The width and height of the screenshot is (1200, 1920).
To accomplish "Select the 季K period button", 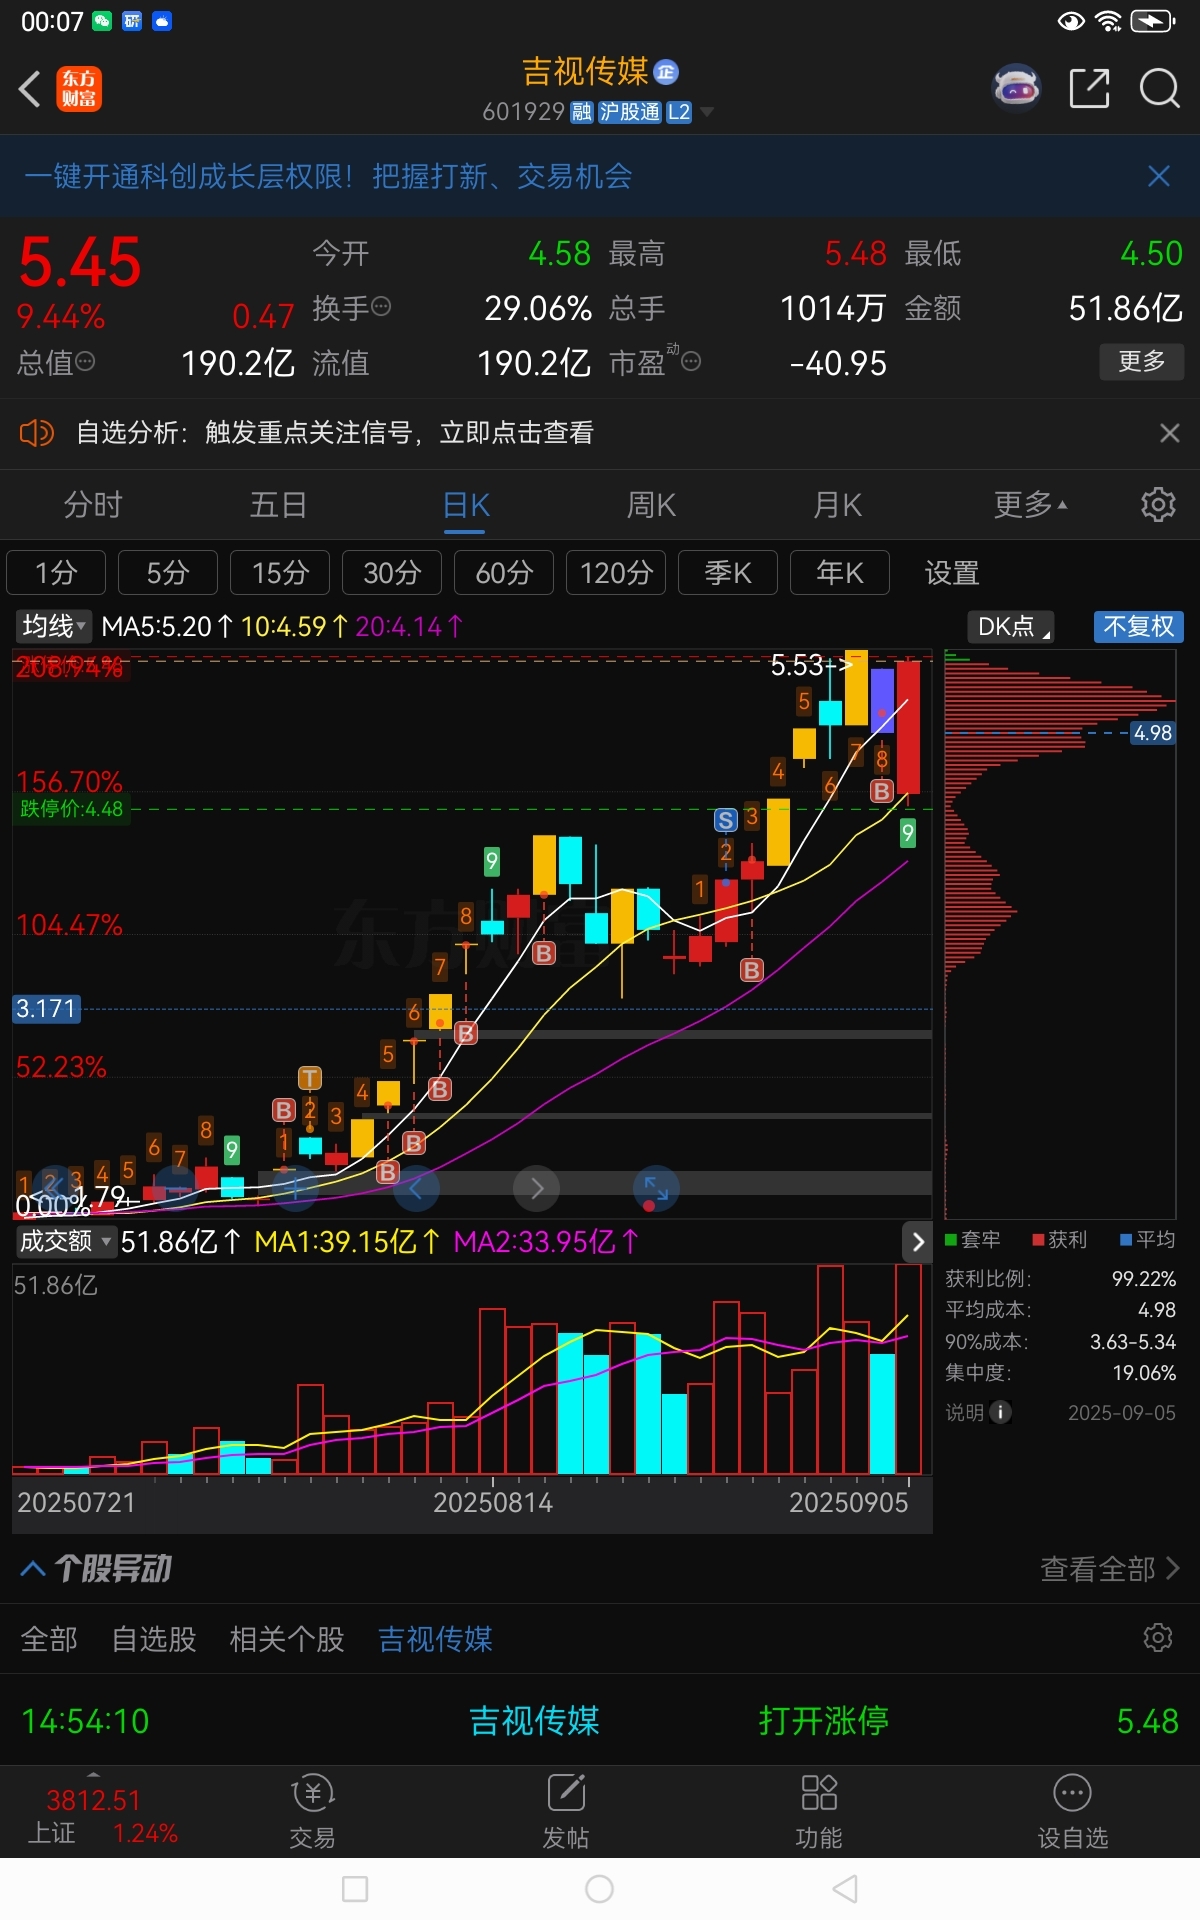I will coord(728,573).
